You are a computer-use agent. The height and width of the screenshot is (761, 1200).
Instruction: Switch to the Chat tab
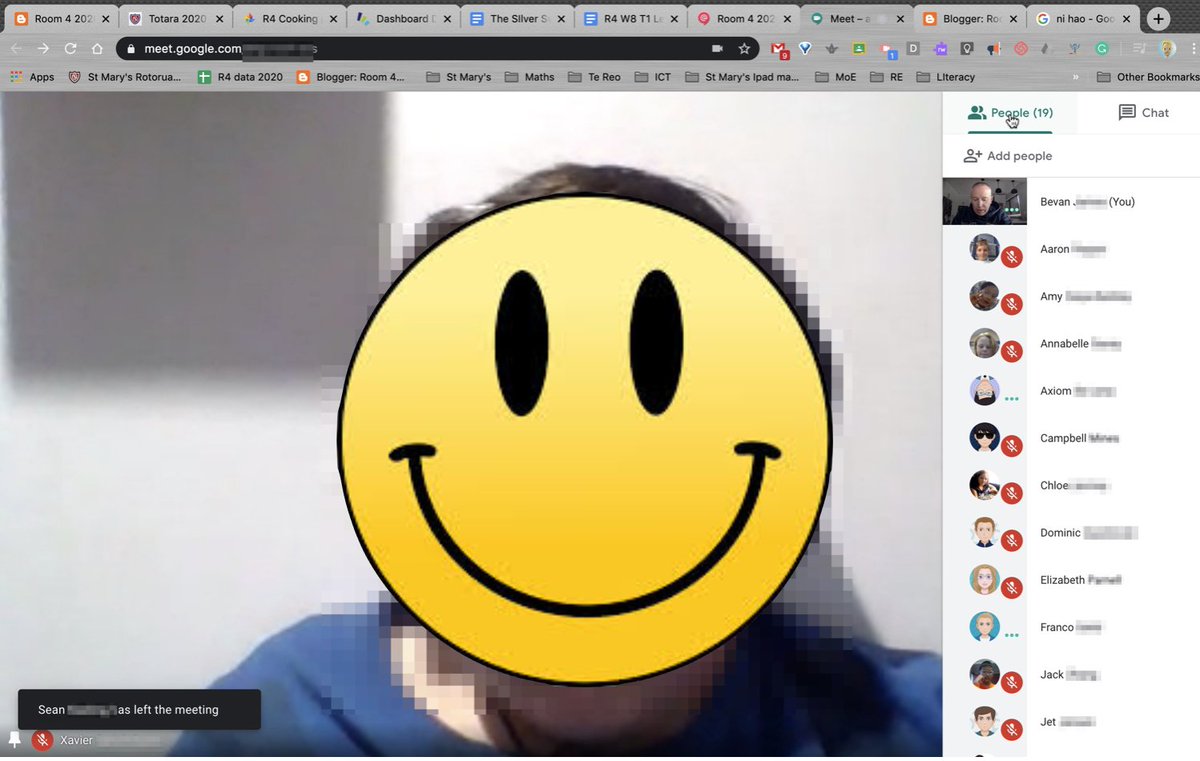1143,113
